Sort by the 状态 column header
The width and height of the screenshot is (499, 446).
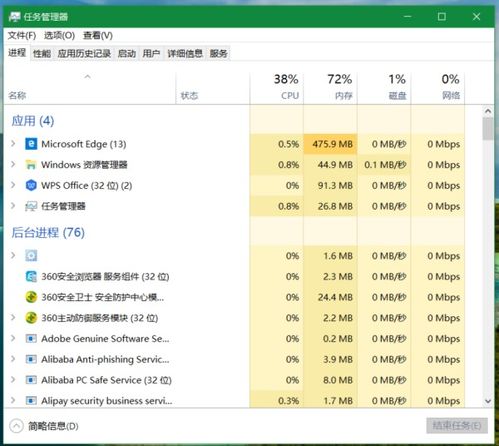[x=212, y=88]
